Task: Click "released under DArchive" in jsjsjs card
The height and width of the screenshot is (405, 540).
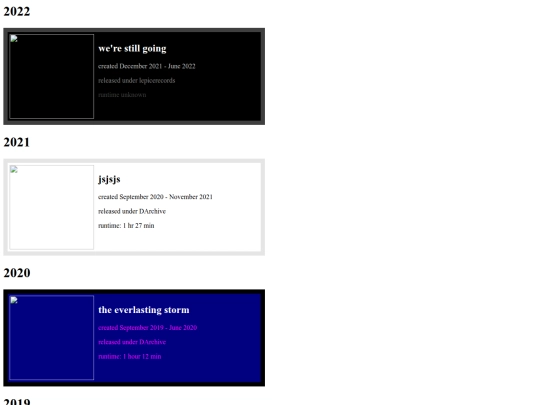Action: coord(132,211)
